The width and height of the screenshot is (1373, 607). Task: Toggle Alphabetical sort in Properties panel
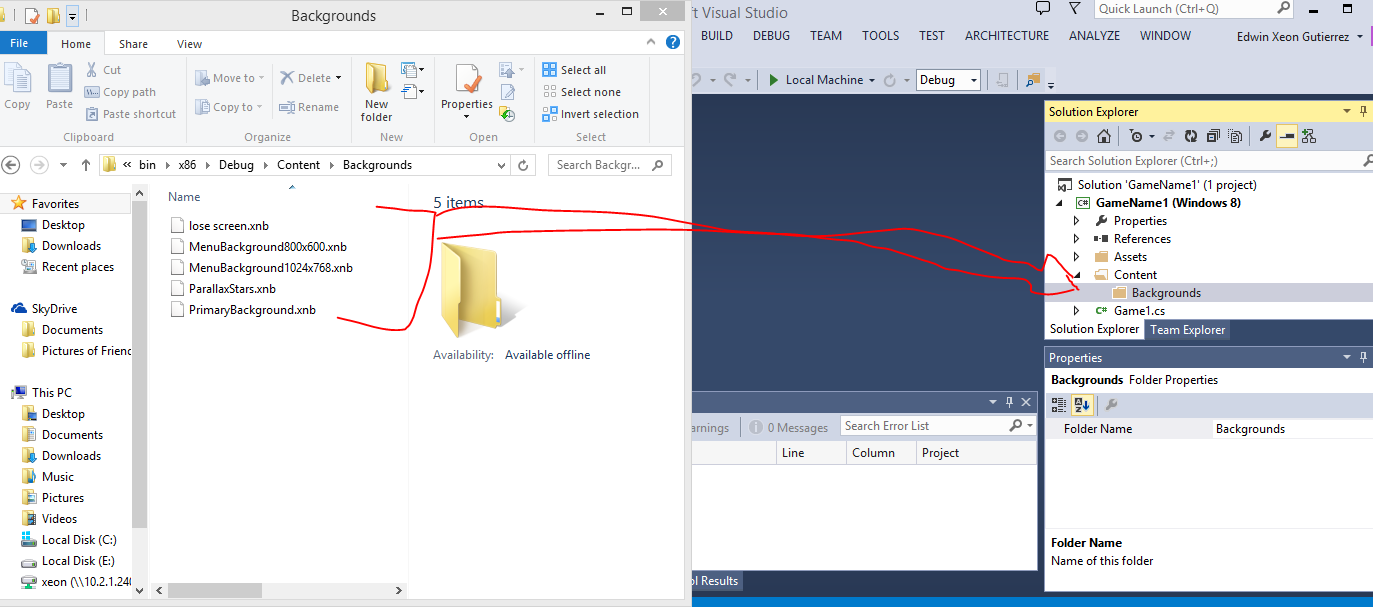[1082, 404]
